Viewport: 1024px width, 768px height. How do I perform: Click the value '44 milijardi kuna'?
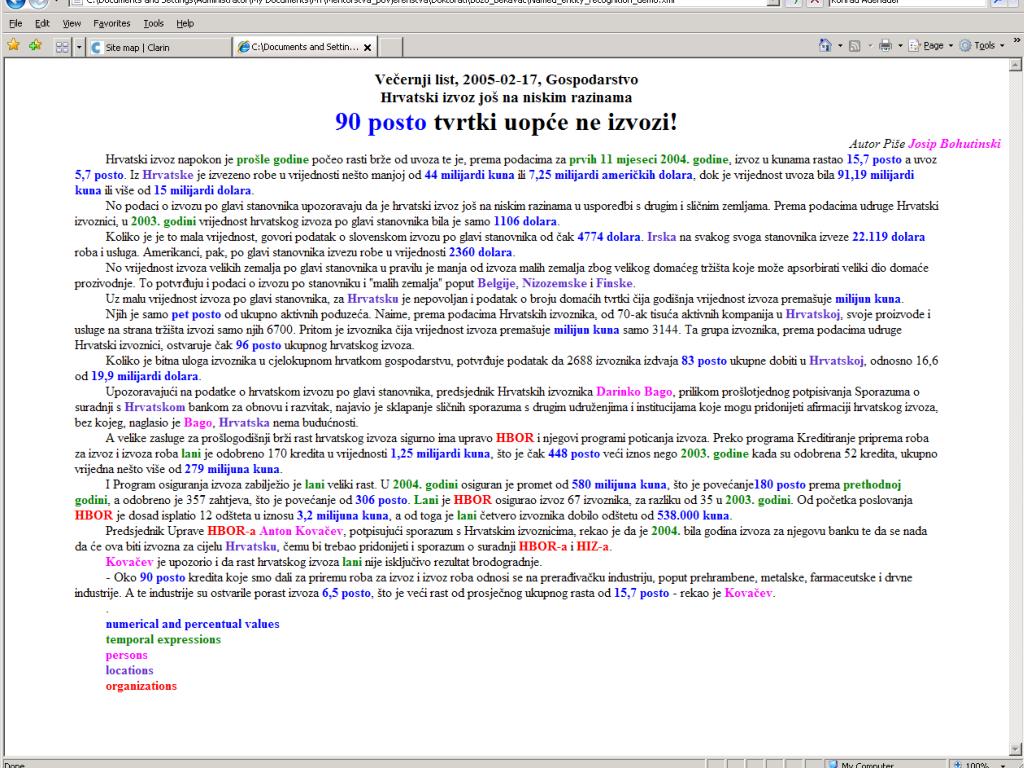pos(470,175)
